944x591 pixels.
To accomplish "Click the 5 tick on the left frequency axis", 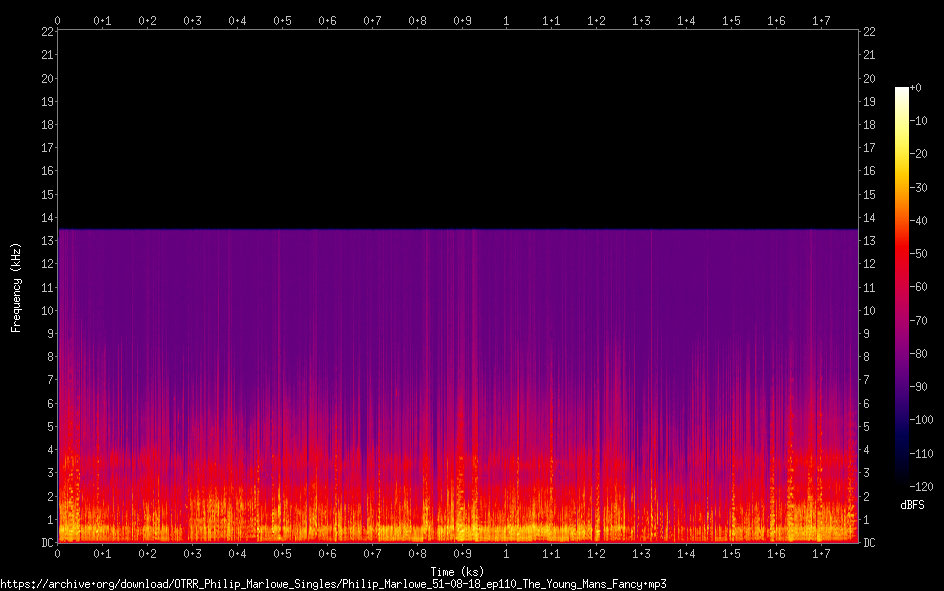I will tap(50, 427).
